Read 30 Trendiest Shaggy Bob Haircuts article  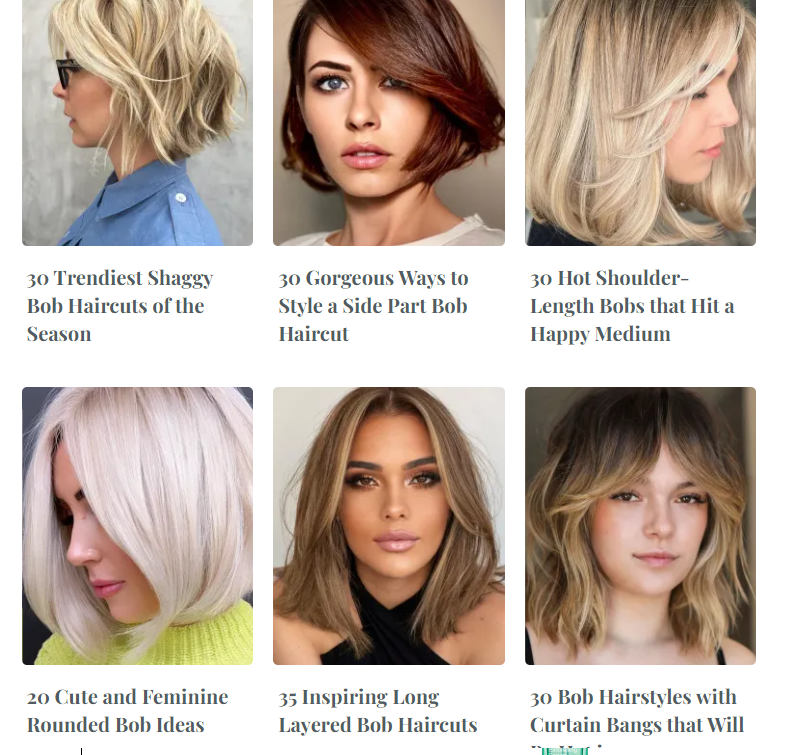(120, 306)
